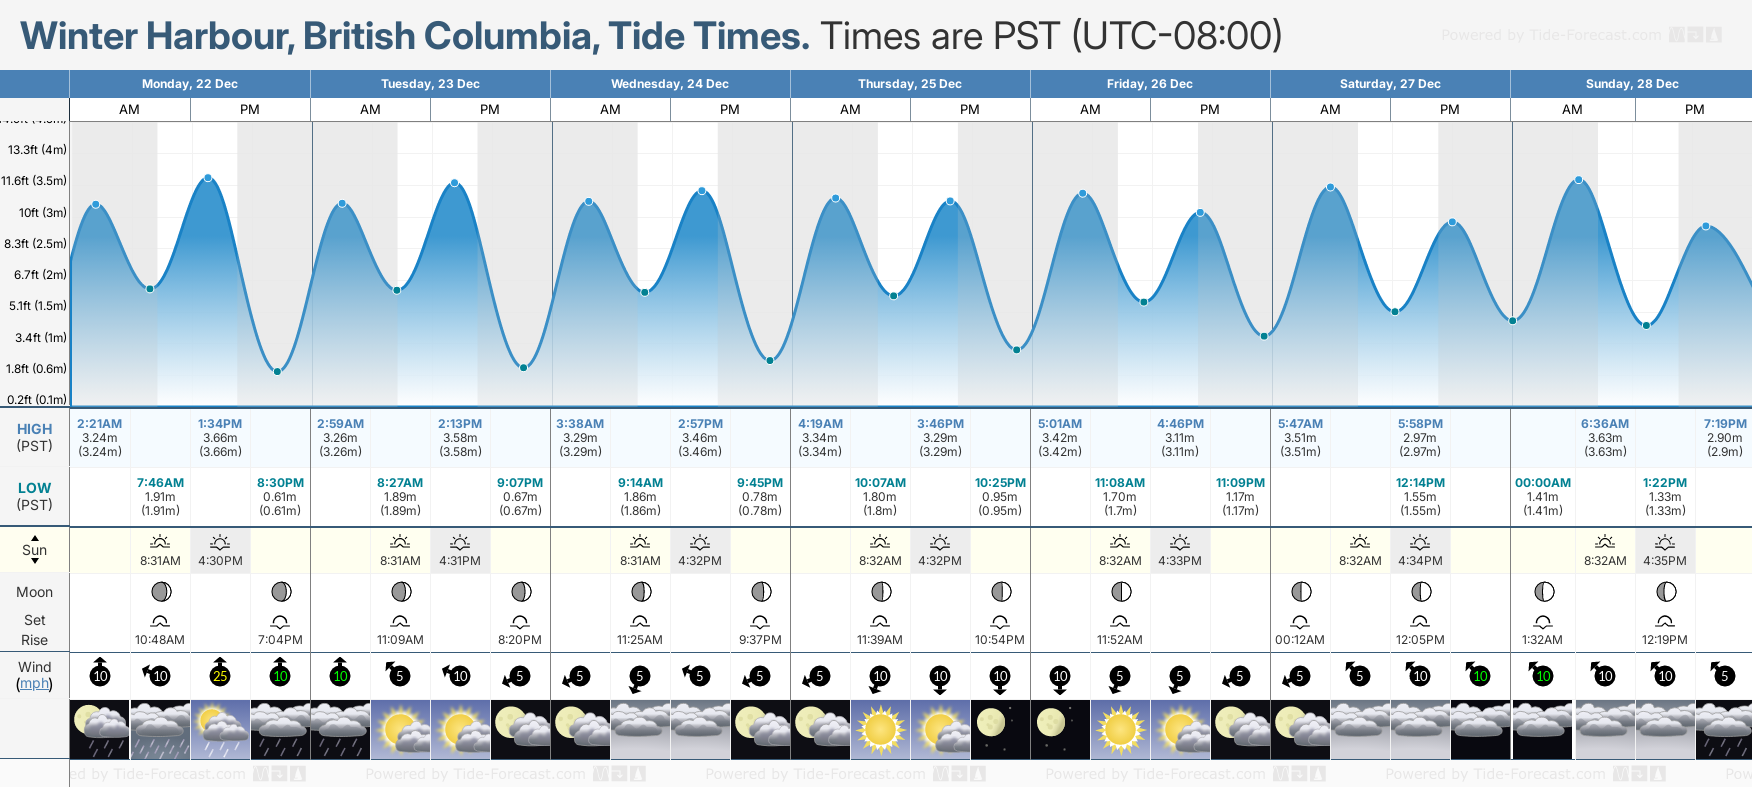
Task: Select the Monday, 22 Dec header
Action: [190, 84]
